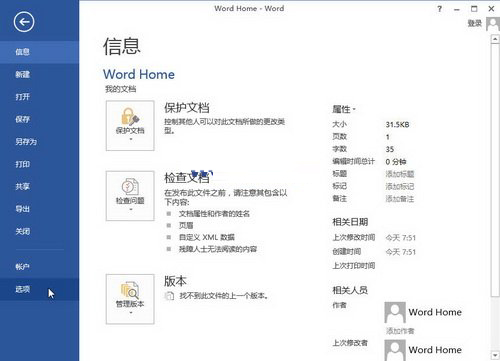Select 新建 in the sidebar
500x361 pixels.
39,74
